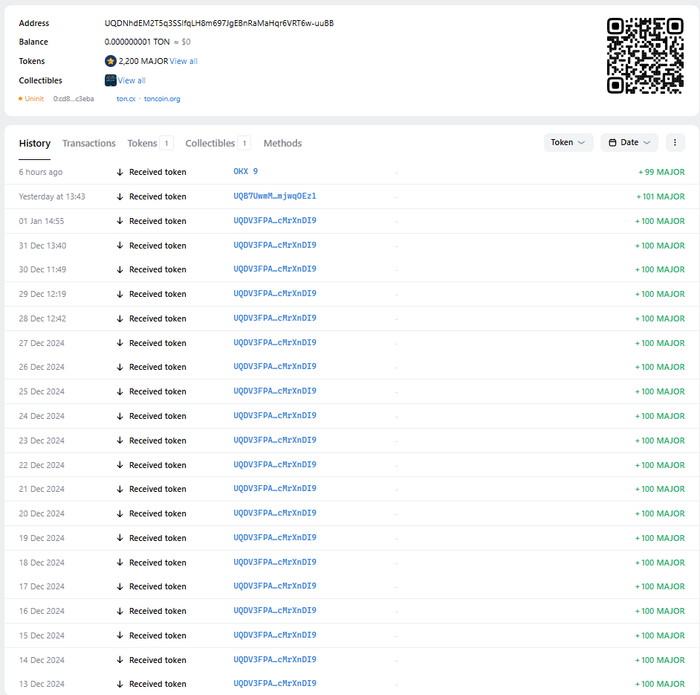
Task: Click the received arrow icon for 01 Jan 14:55
Action: pos(120,221)
